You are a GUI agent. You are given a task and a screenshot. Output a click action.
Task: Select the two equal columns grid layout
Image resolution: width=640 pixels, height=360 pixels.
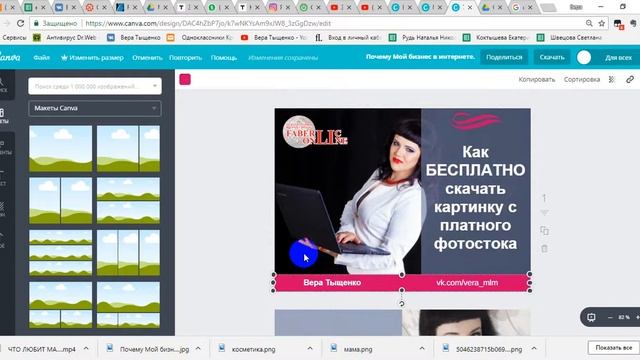61,200
